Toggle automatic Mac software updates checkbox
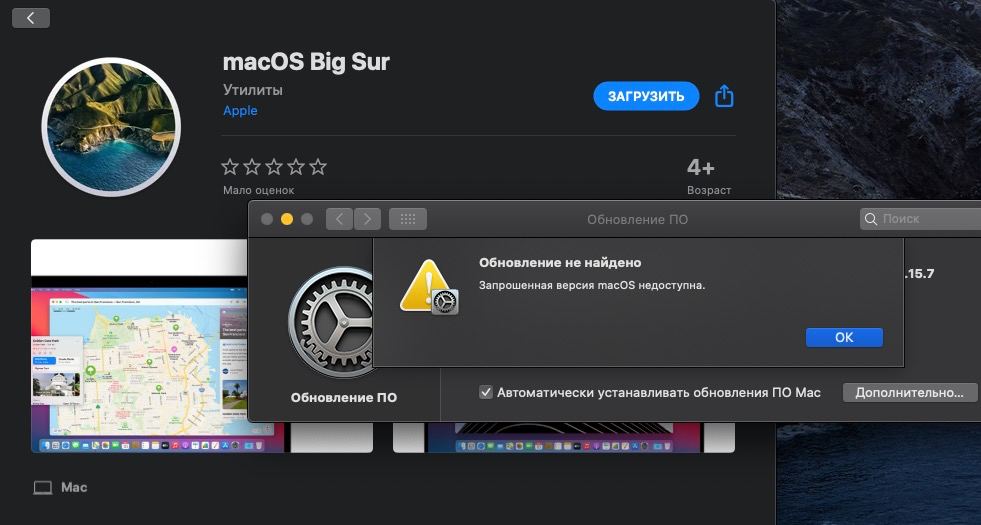This screenshot has height=525, width=981. pyautogui.click(x=485, y=392)
